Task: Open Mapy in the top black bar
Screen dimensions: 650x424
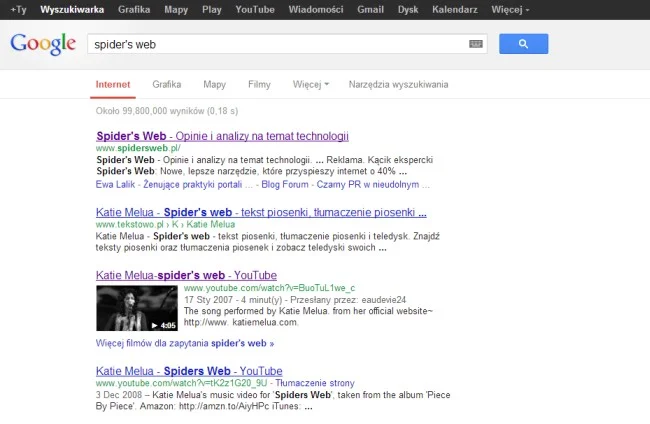Action: click(x=176, y=10)
